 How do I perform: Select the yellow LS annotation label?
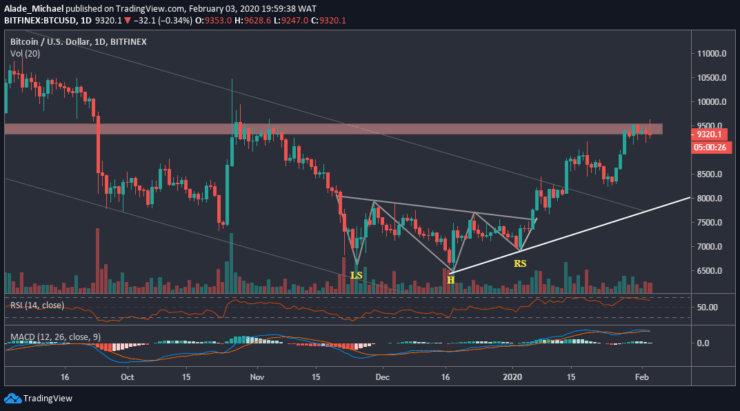click(356, 275)
